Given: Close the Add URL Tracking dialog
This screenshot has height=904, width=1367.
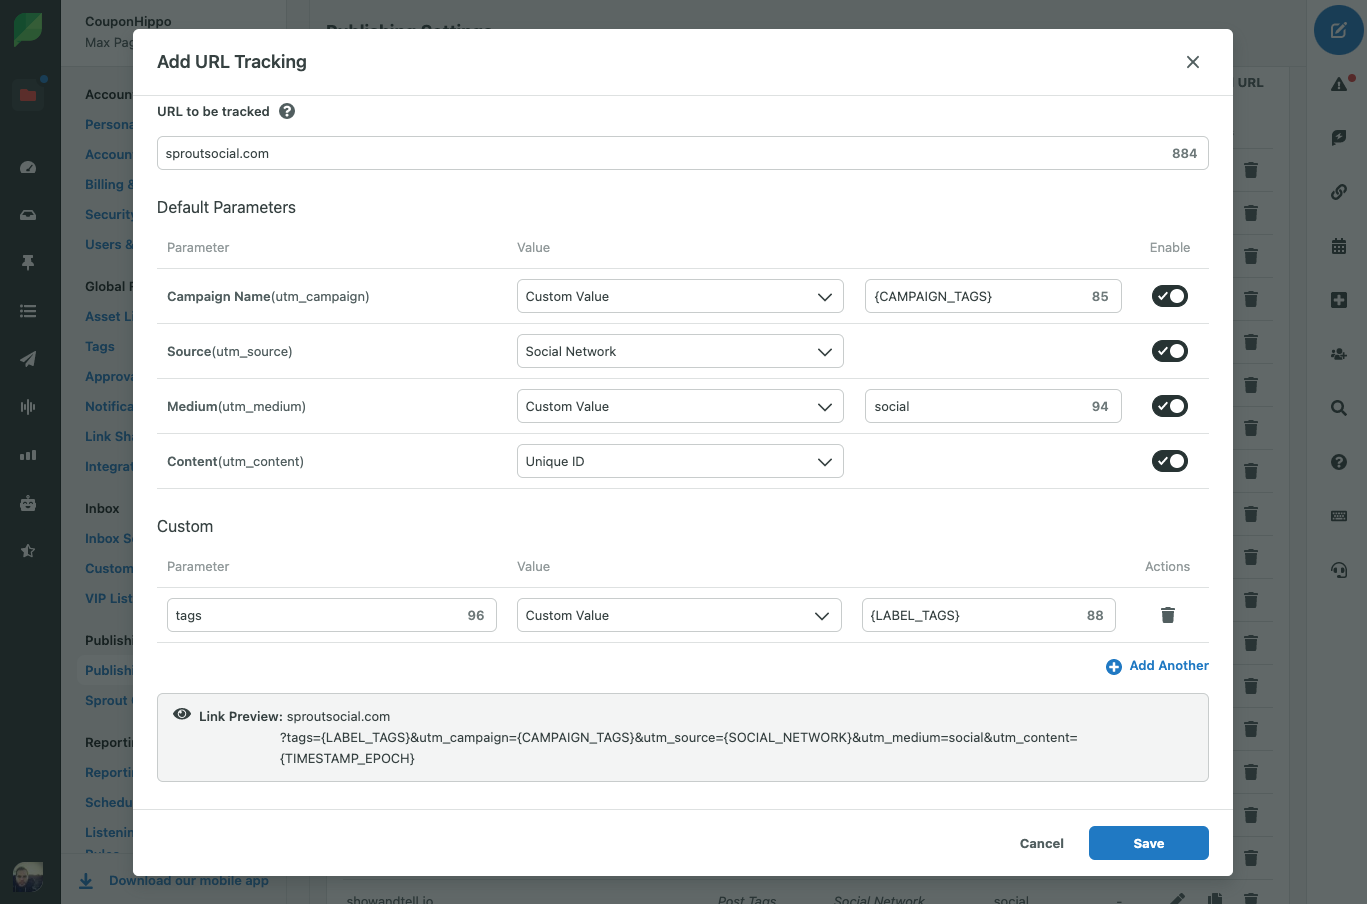Looking at the screenshot, I should 1192,62.
